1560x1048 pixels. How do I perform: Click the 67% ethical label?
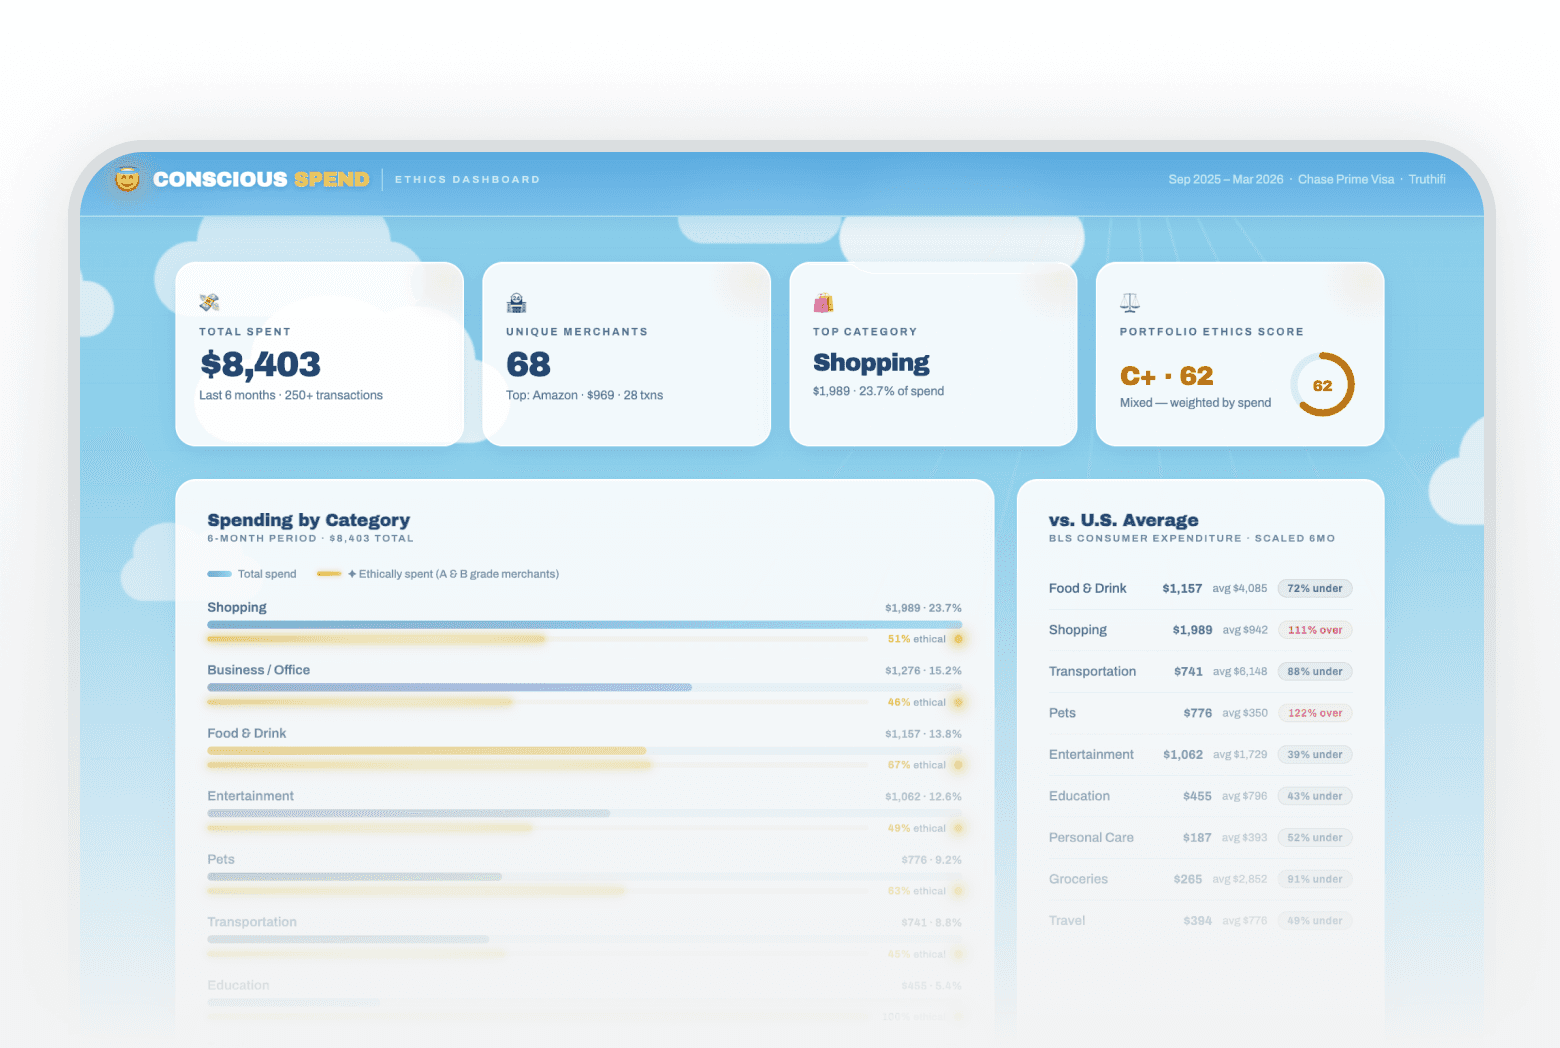pyautogui.click(x=916, y=765)
